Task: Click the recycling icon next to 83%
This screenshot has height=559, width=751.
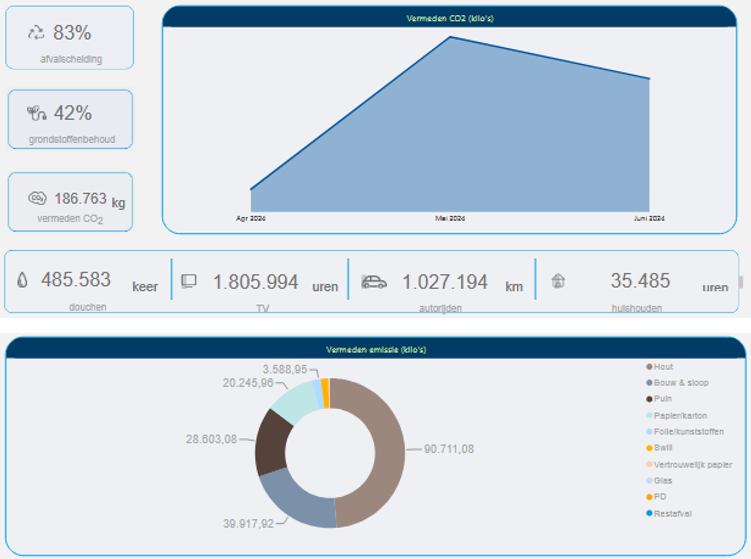Action: (37, 33)
